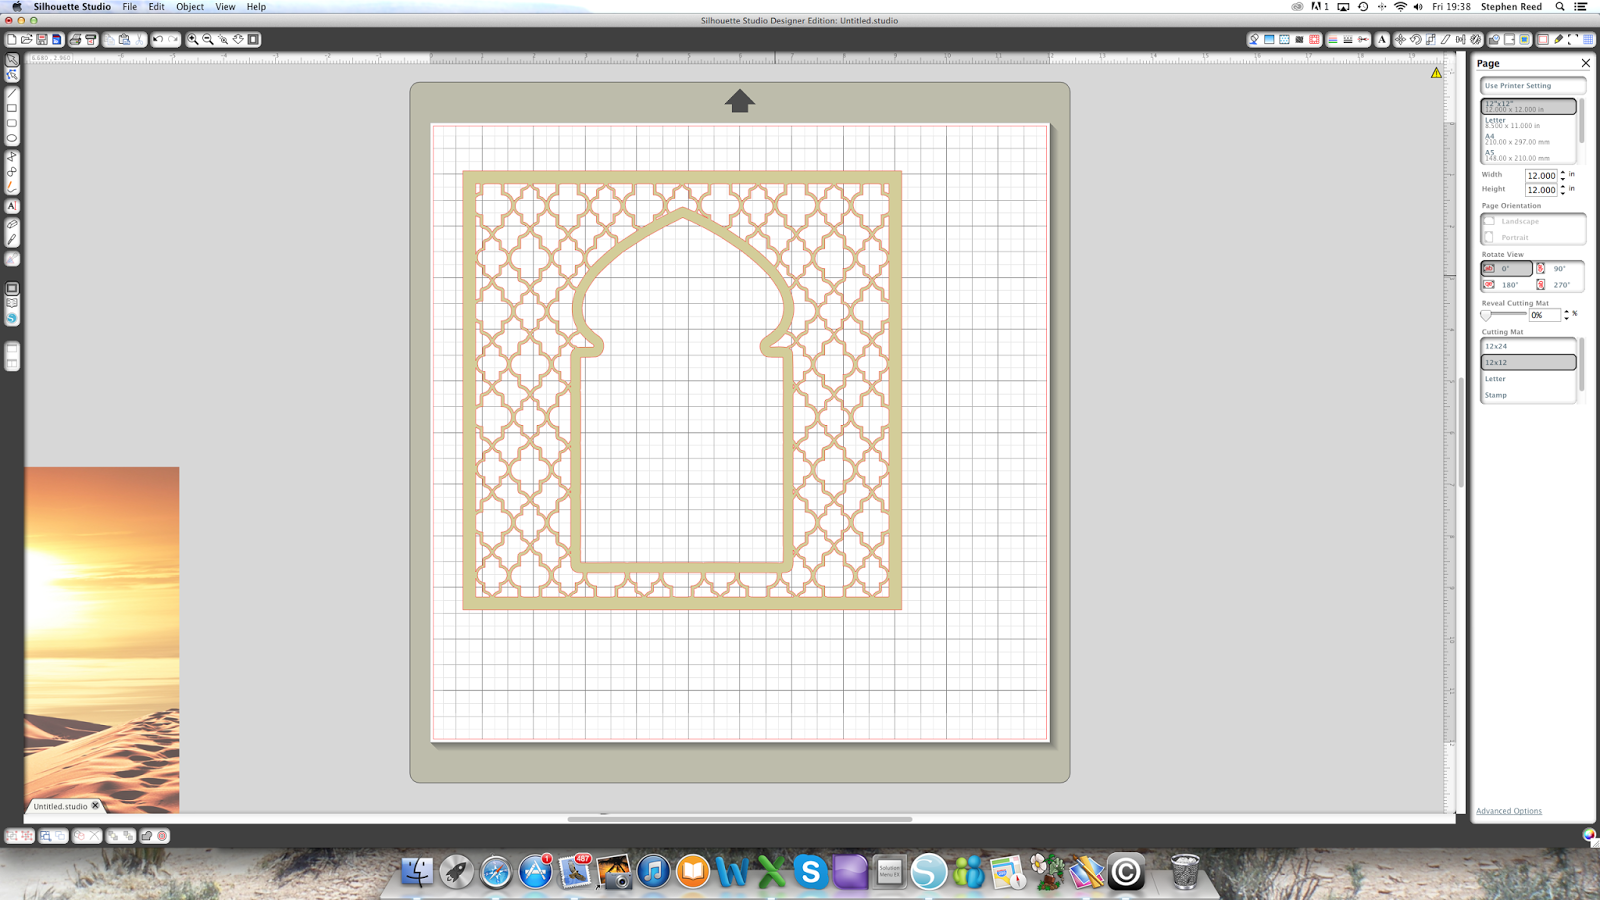Zoom out of the canvas
Viewport: 1600px width, 900px height.
[208, 40]
